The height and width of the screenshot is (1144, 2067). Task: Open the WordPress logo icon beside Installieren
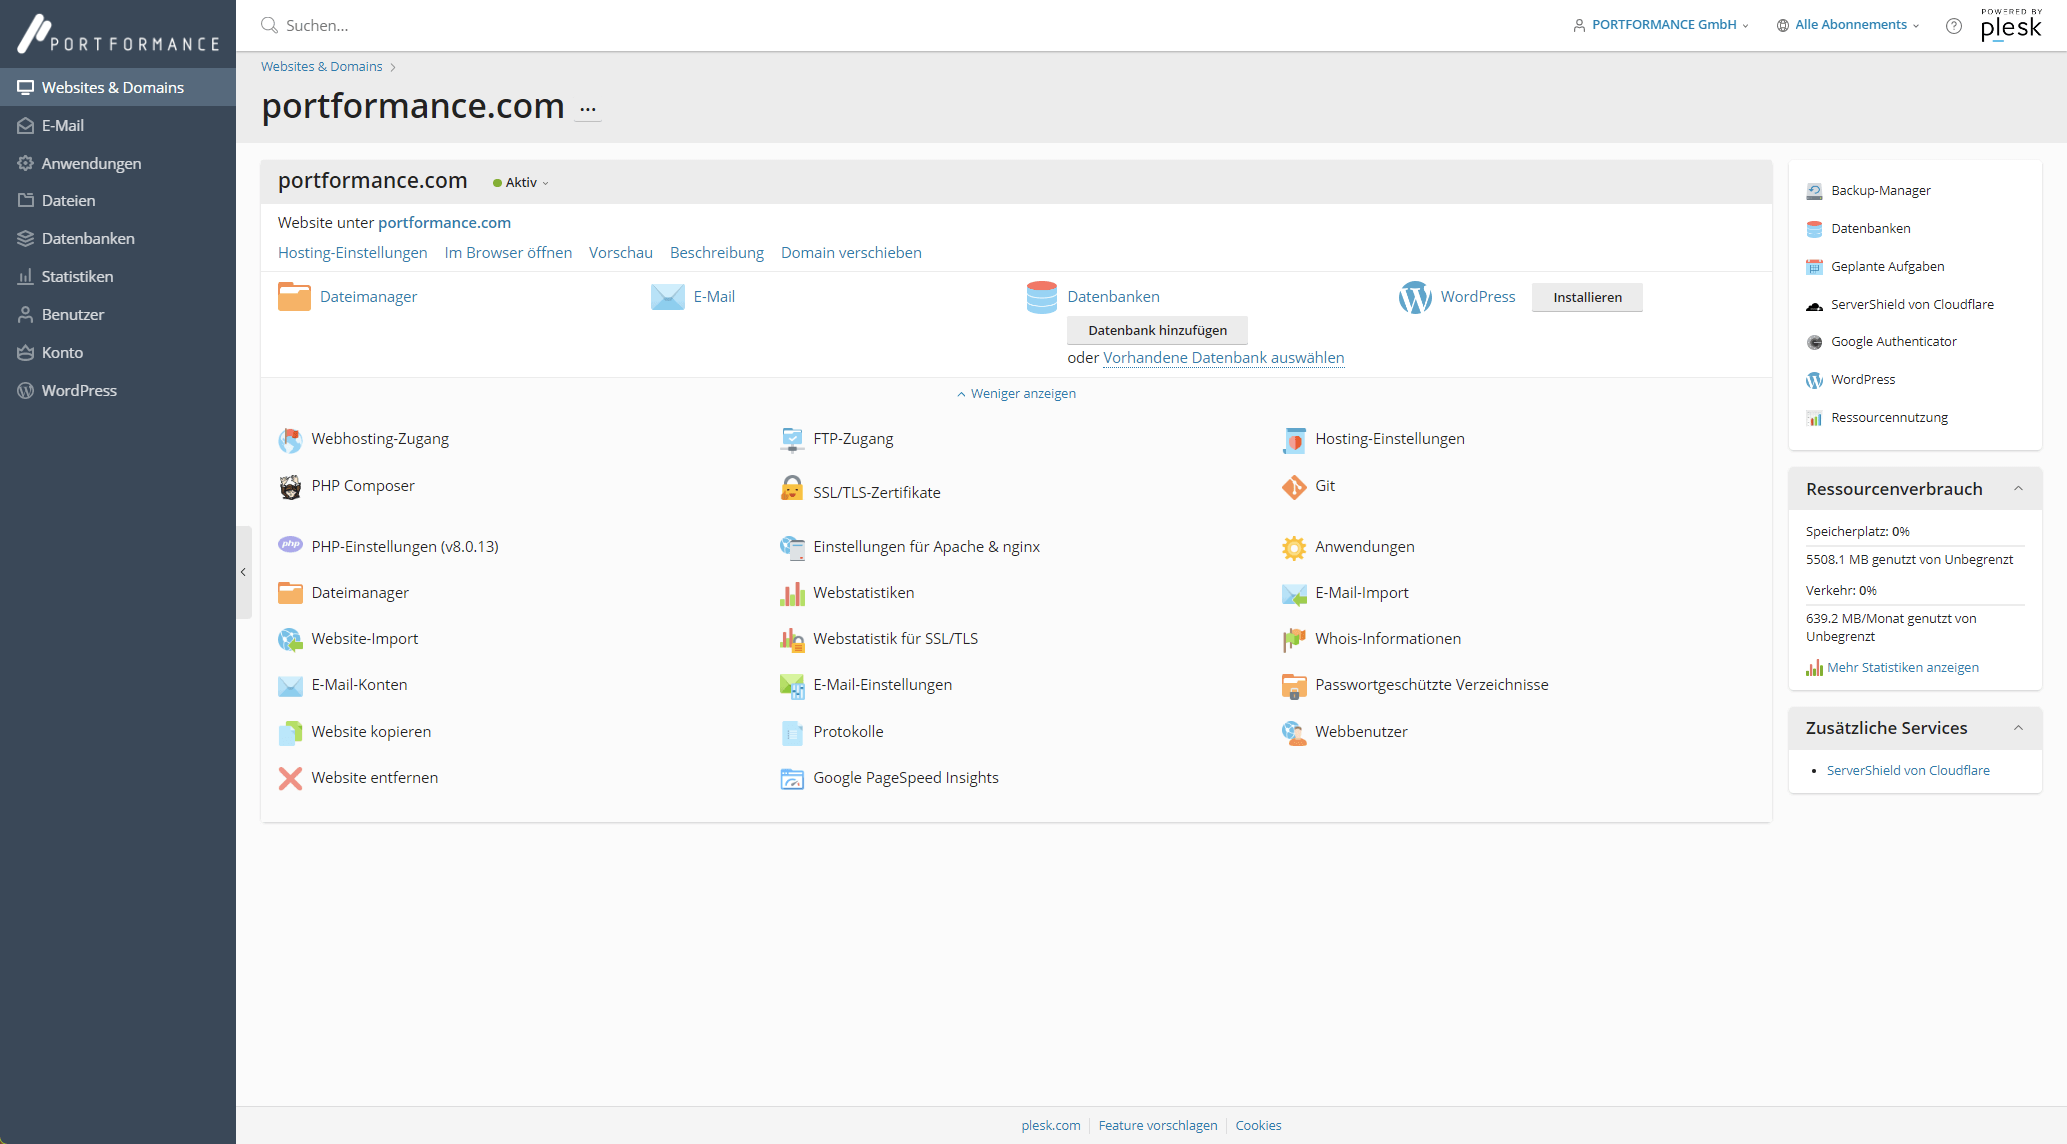pyautogui.click(x=1415, y=297)
